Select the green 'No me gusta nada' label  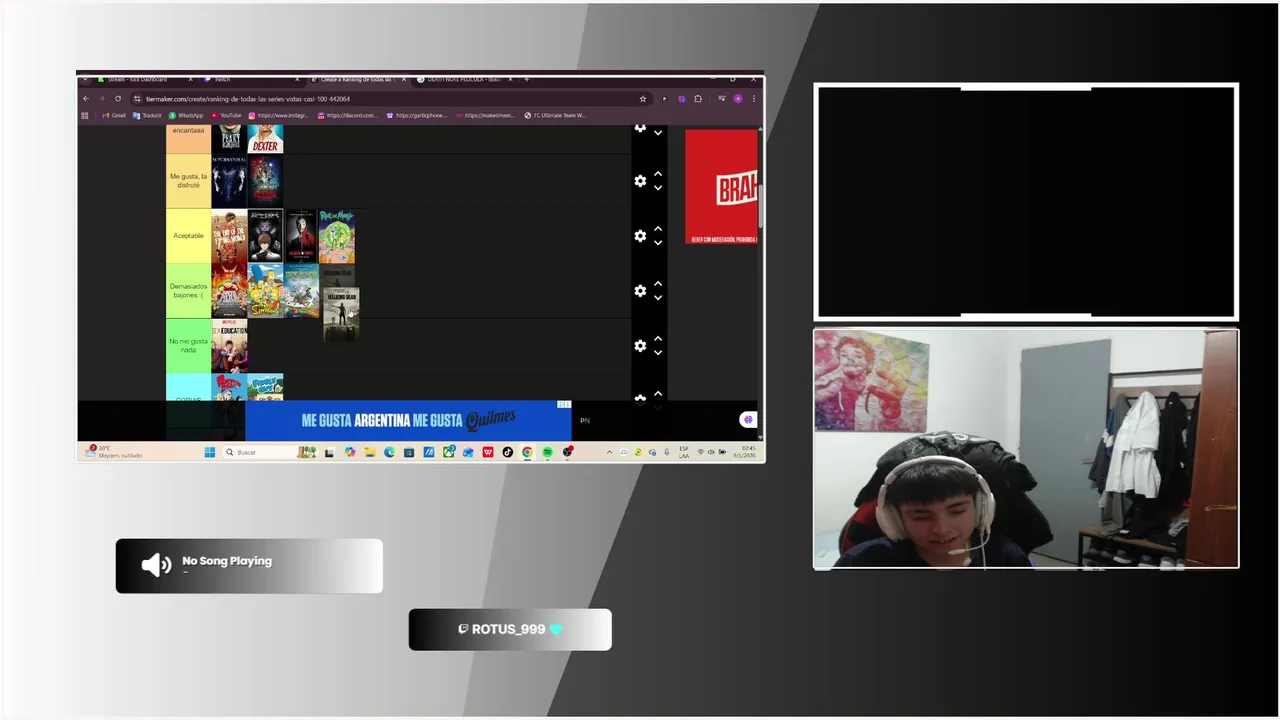click(188, 346)
